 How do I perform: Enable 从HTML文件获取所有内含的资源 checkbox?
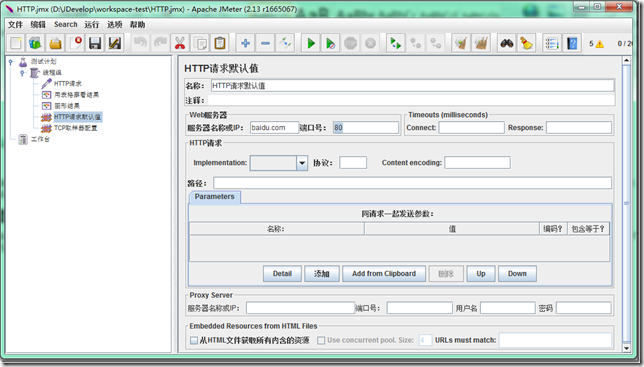[194, 340]
